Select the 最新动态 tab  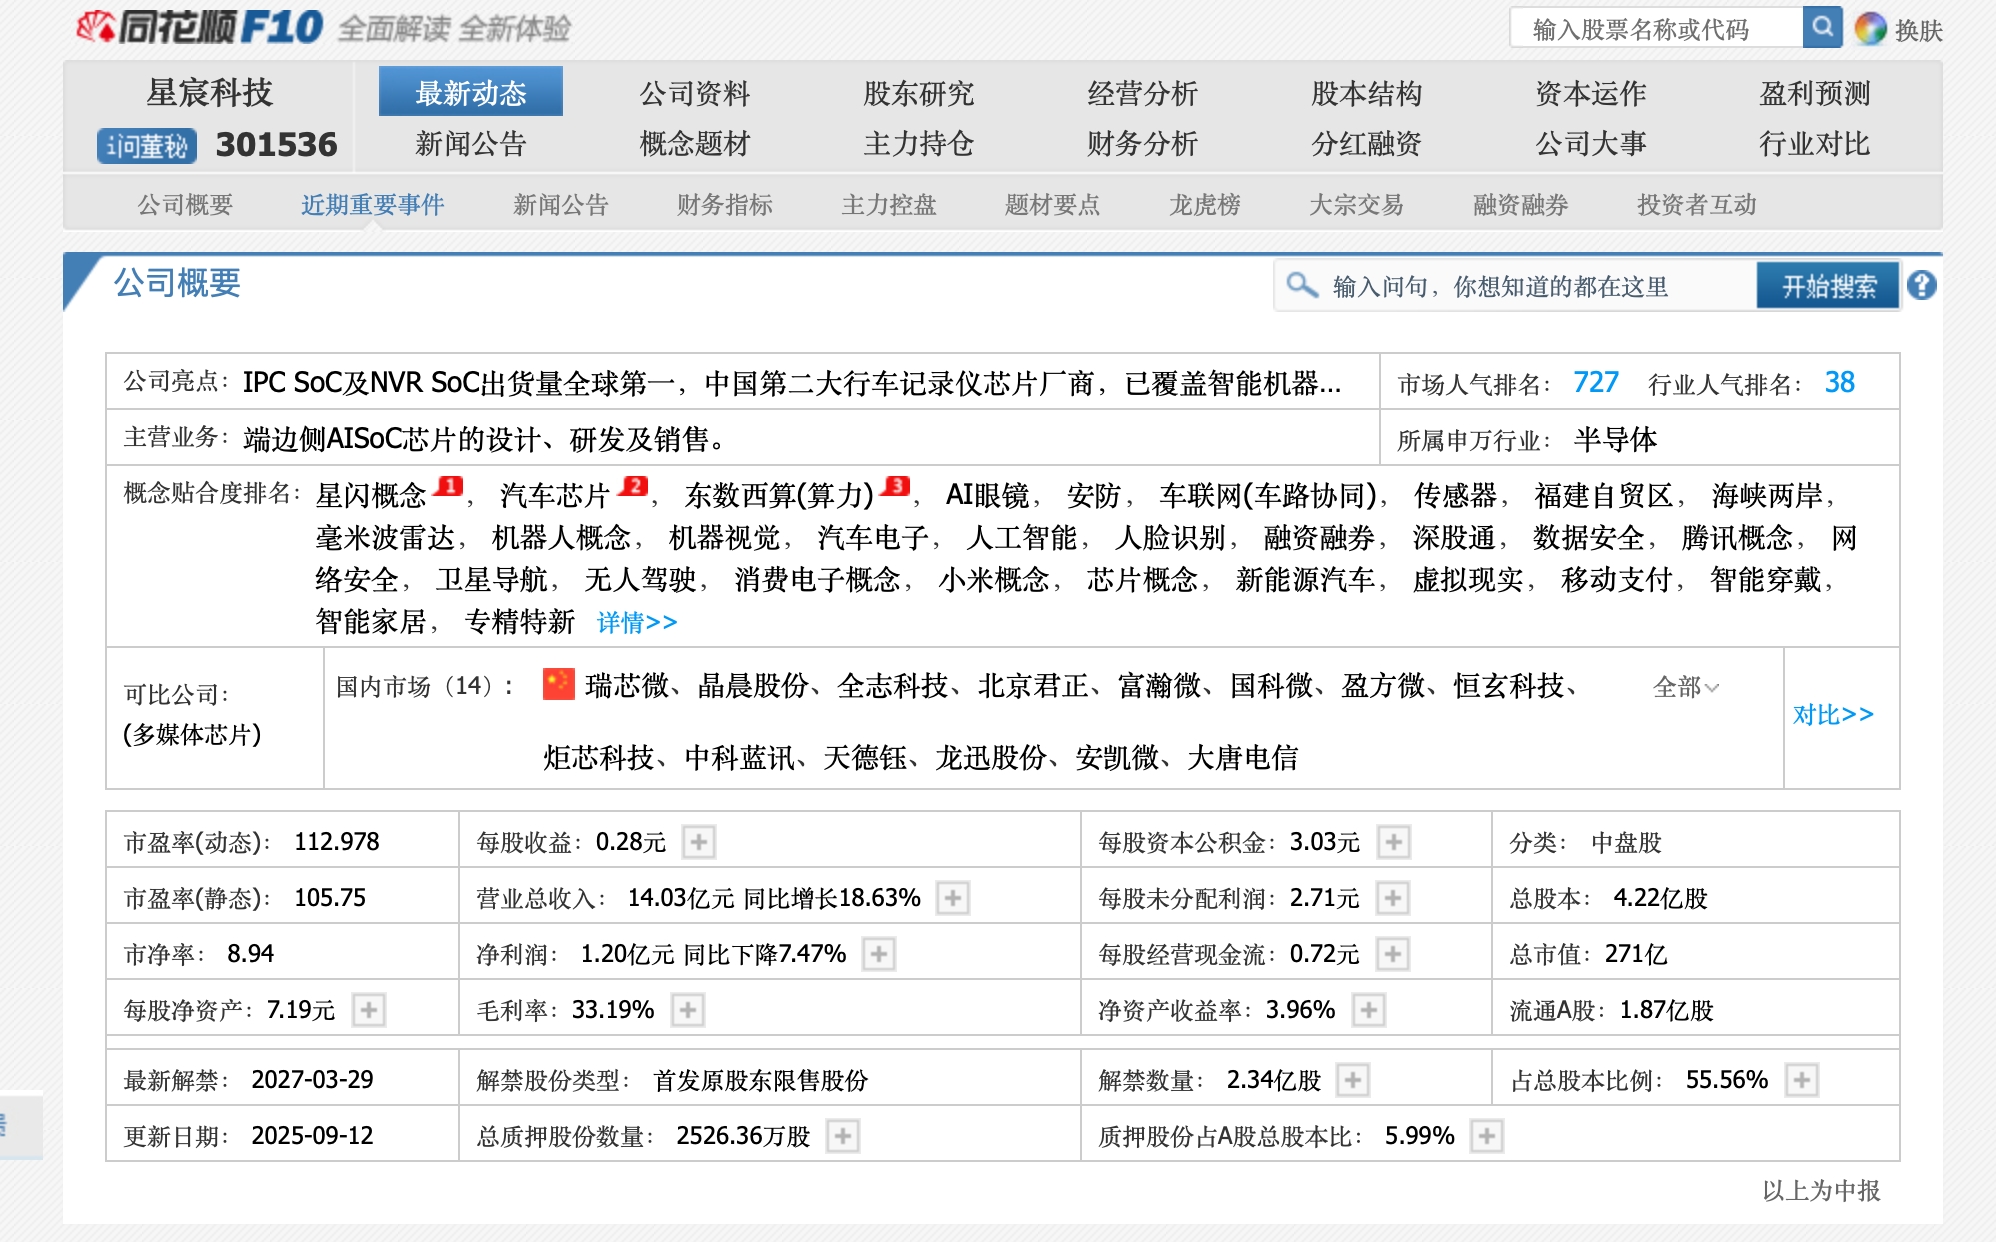(x=471, y=93)
